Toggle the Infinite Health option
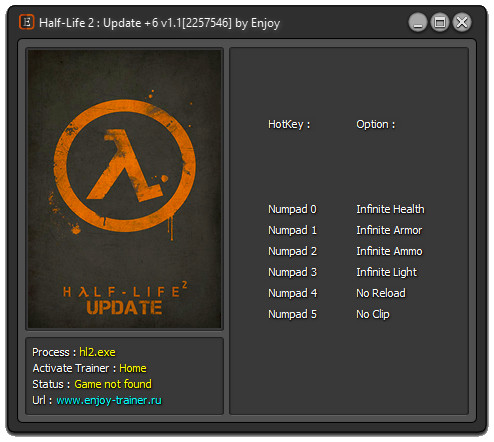 coord(390,209)
